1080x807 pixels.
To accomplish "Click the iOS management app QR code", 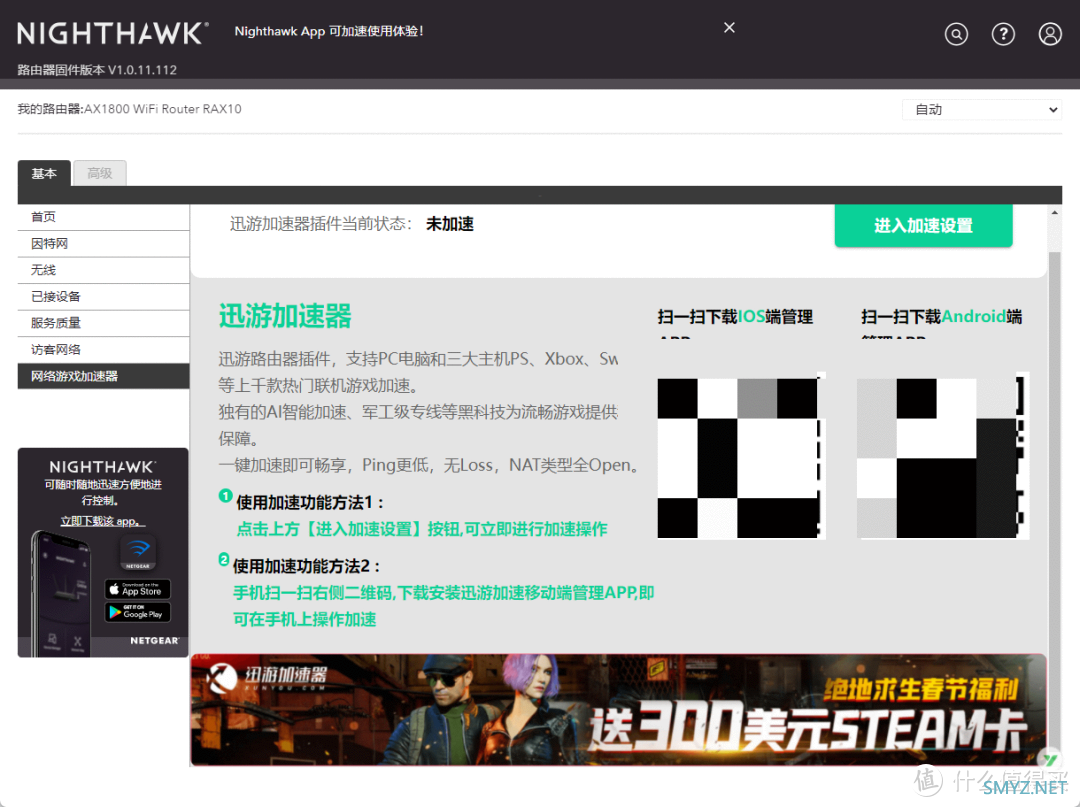I will pos(740,457).
